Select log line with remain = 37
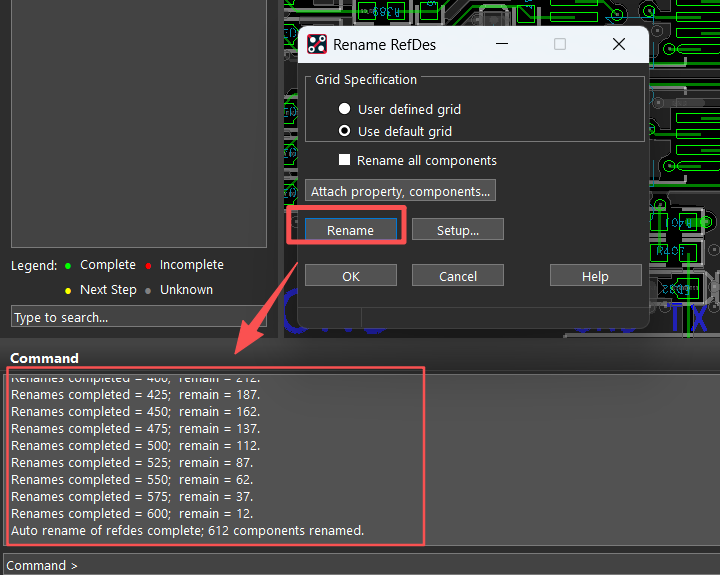Screen dimensions: 720x575 pos(132,496)
